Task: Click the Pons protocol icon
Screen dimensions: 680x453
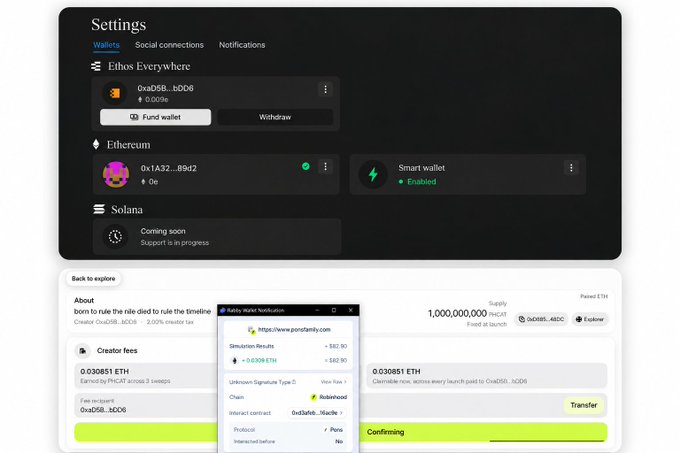Action: pos(326,430)
